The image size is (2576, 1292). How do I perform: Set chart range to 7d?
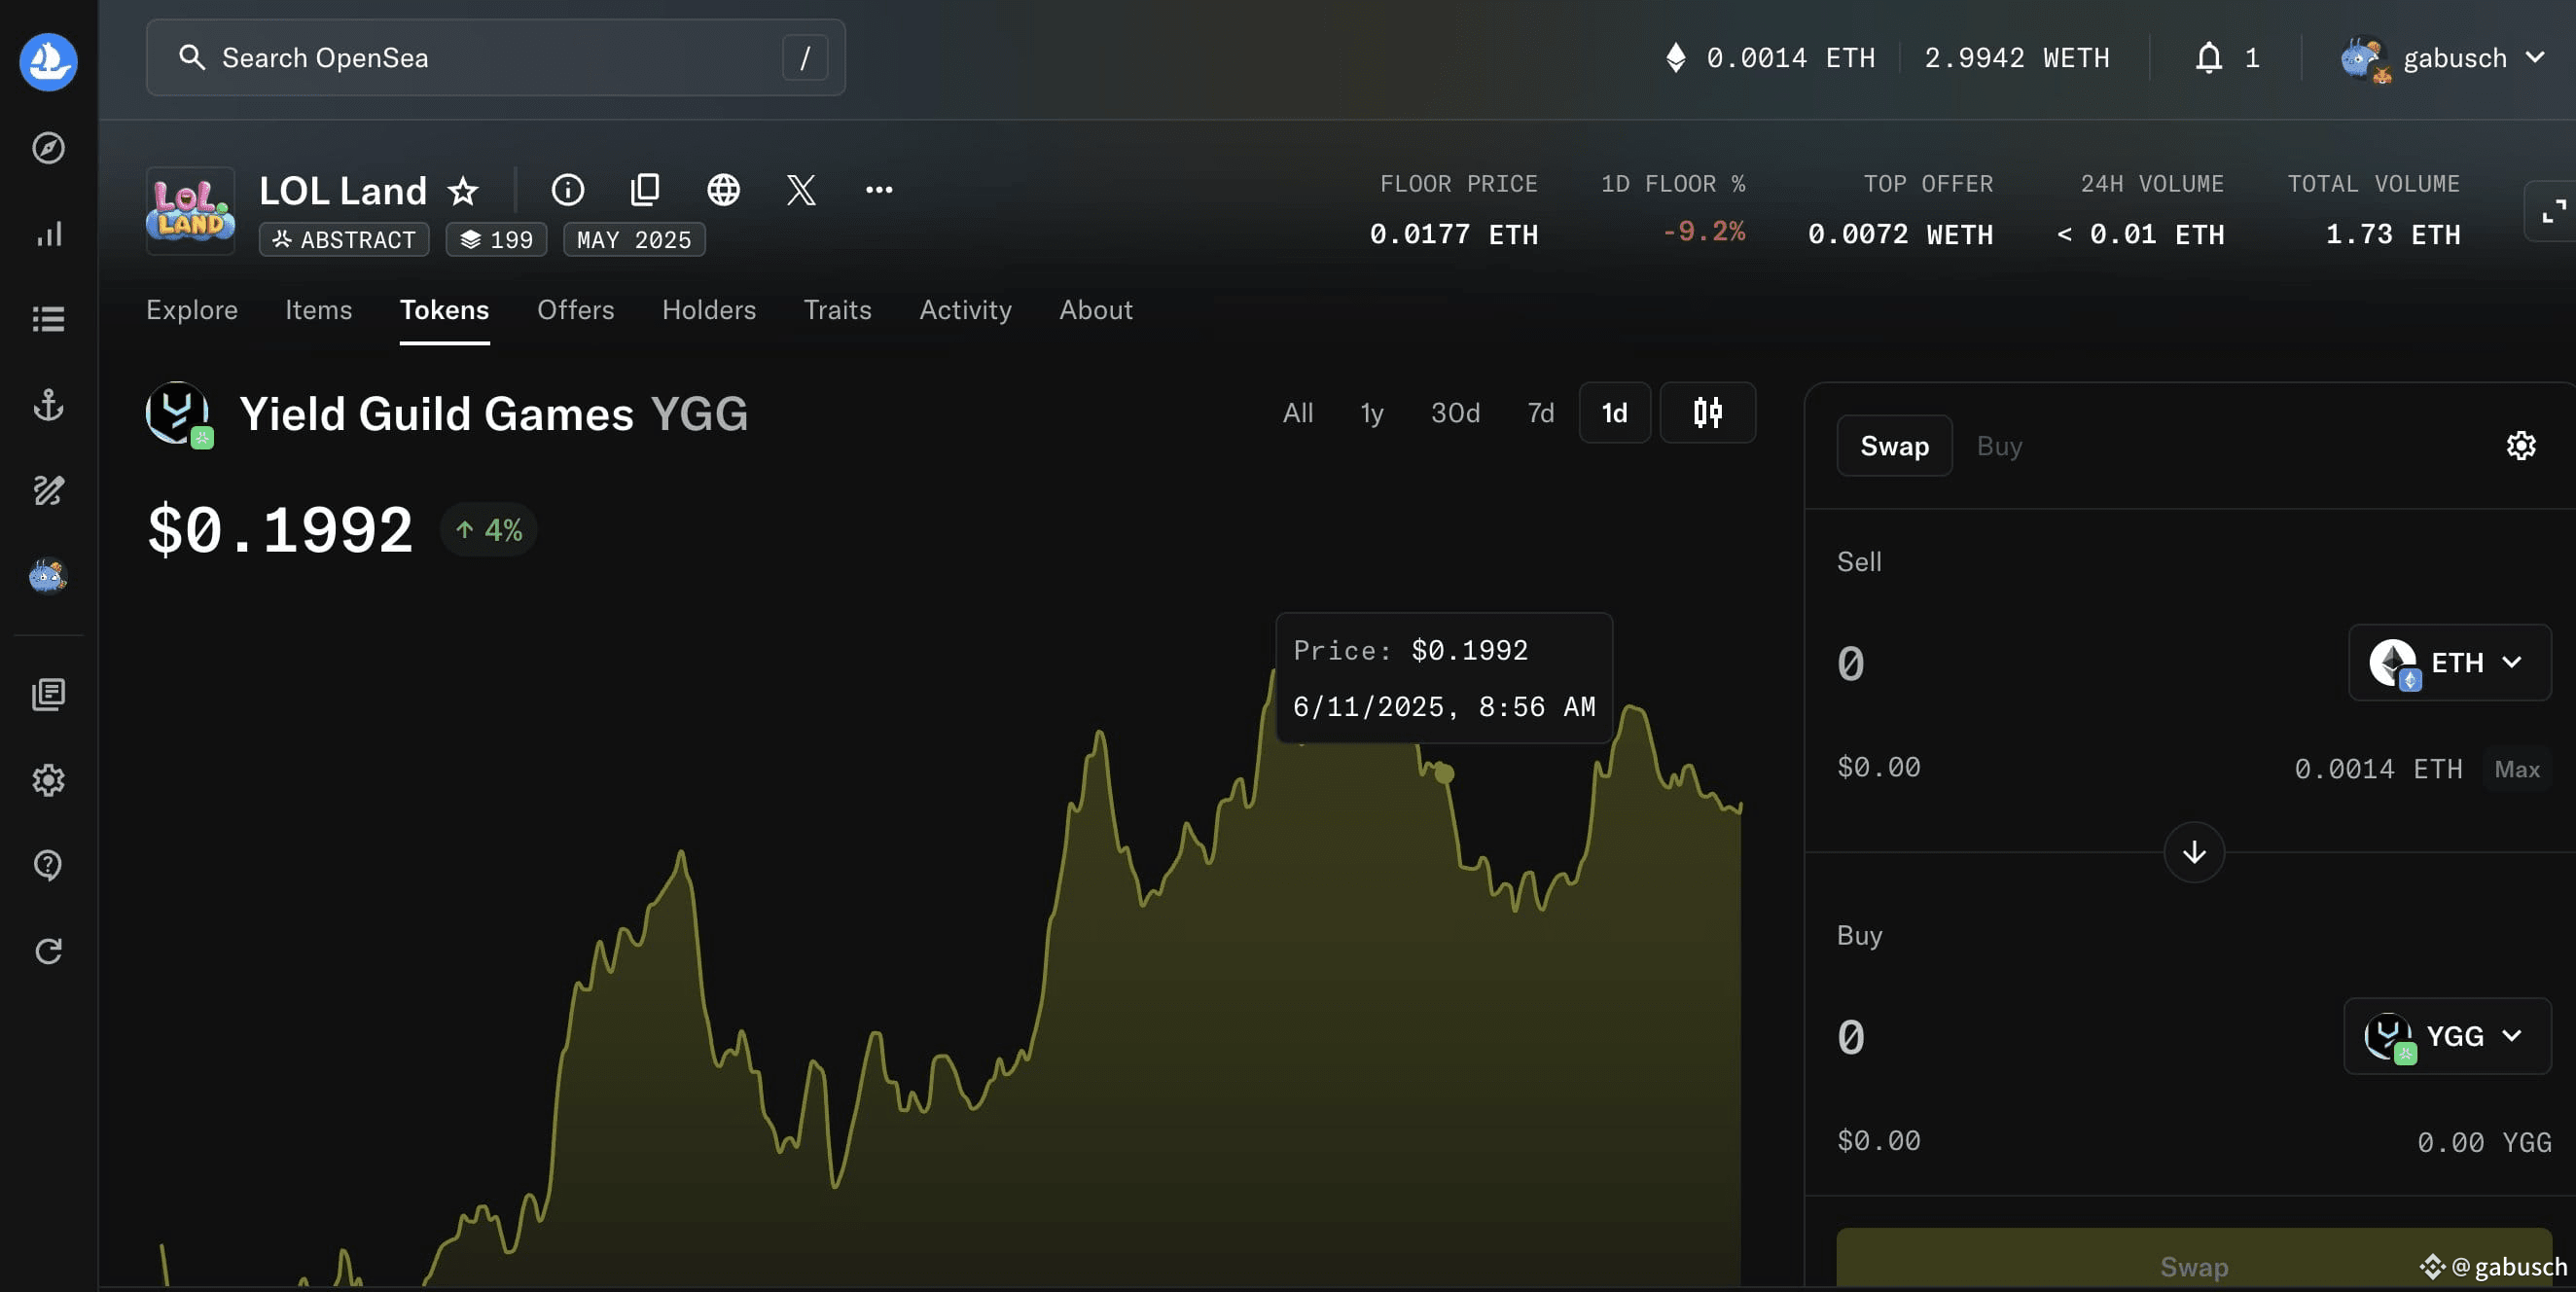click(1541, 413)
